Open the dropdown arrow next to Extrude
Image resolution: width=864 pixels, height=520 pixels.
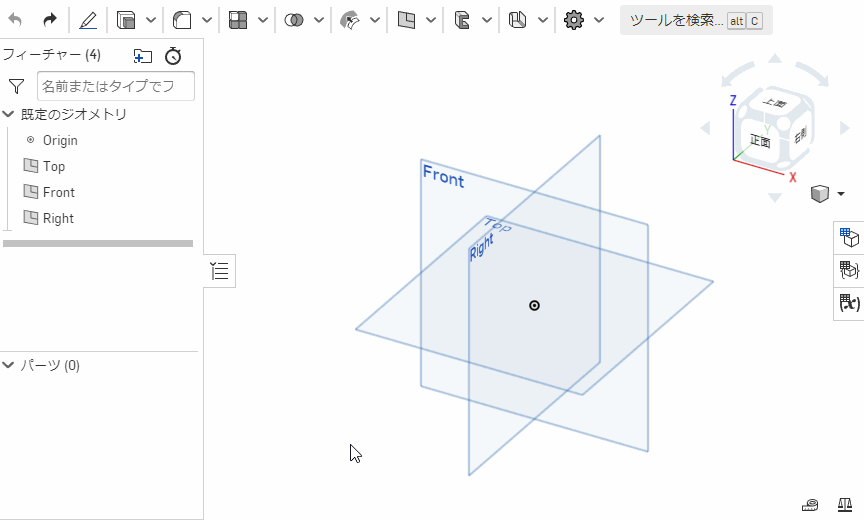151,20
